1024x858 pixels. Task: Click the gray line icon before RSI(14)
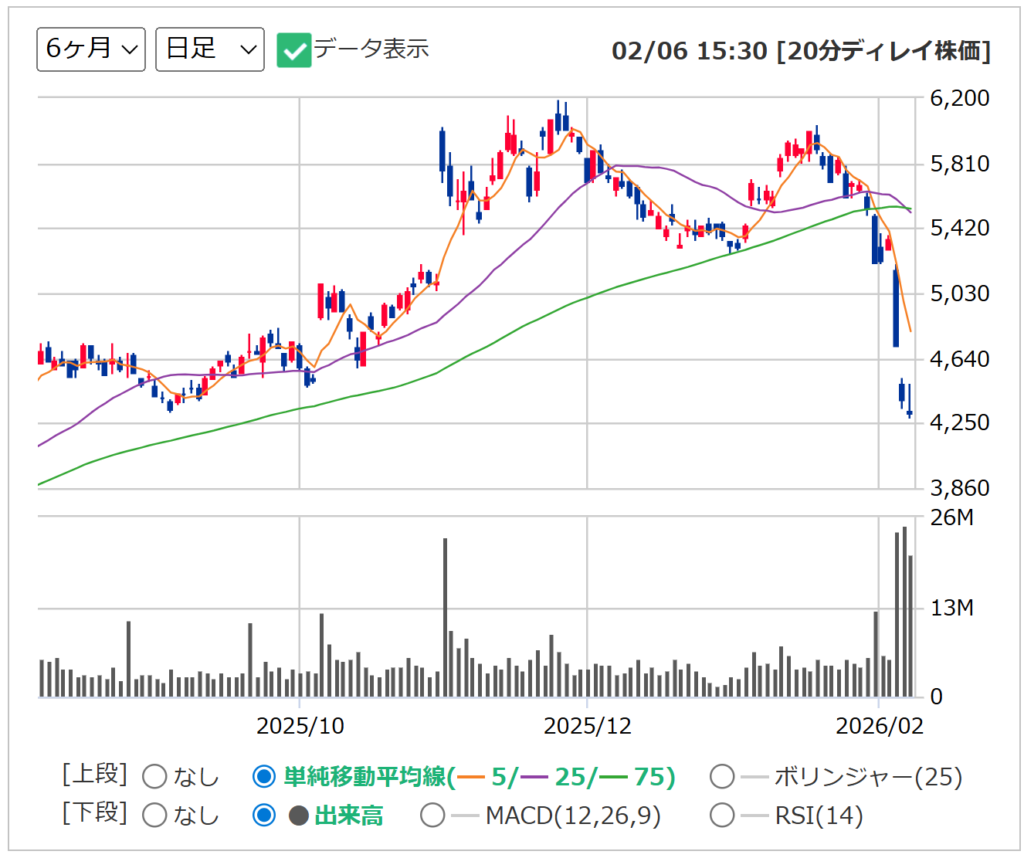point(753,816)
